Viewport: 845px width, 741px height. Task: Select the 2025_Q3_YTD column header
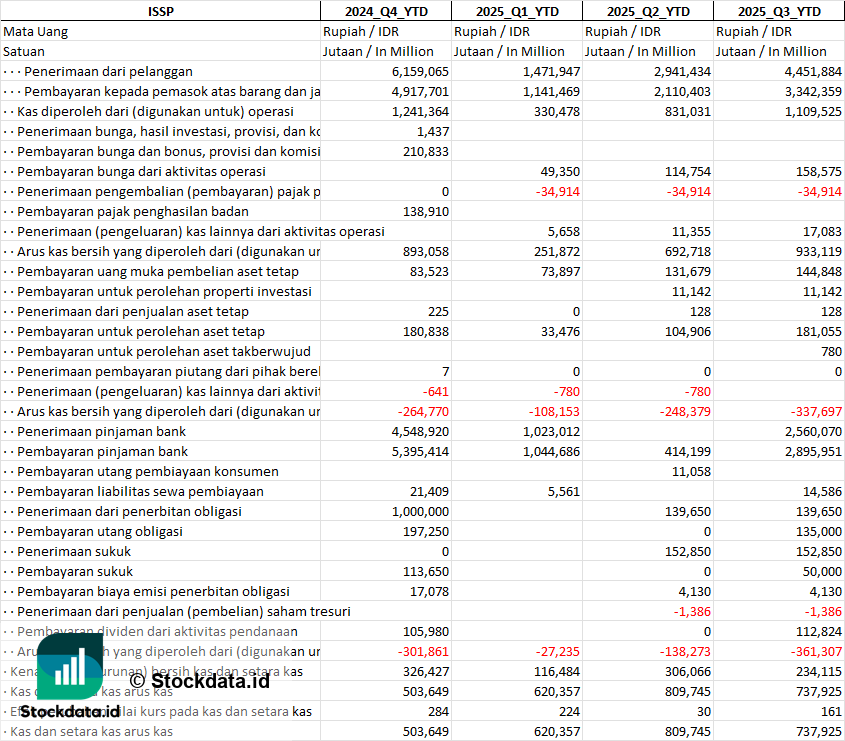pyautogui.click(x=779, y=11)
